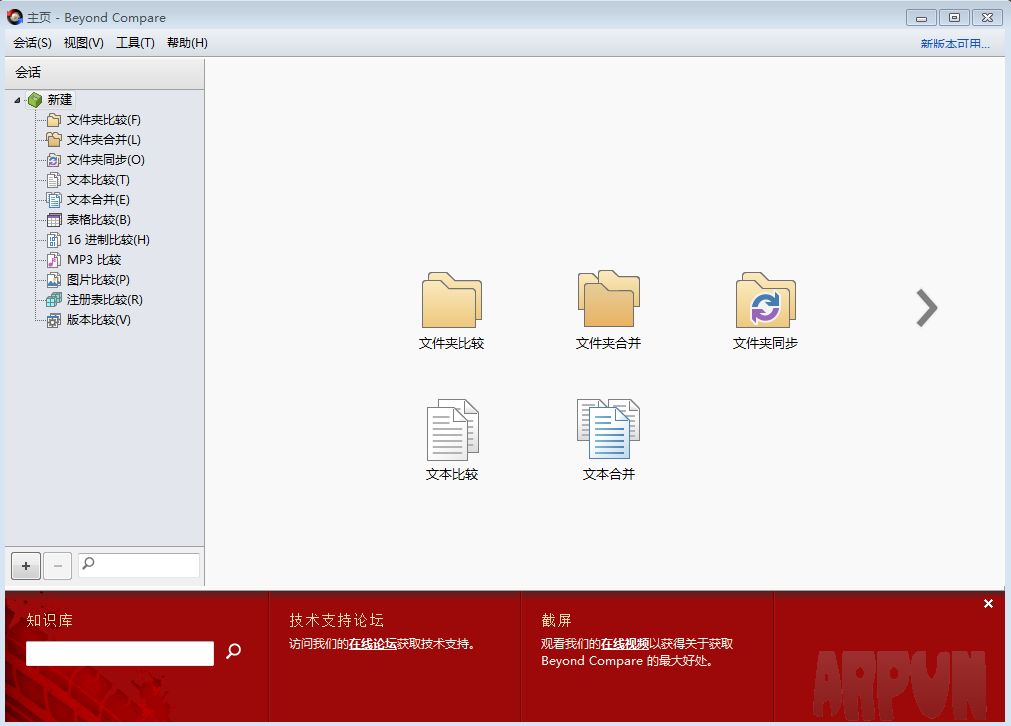Viewport: 1011px width, 726px height.
Task: Click the plus button to add session
Action: [26, 566]
